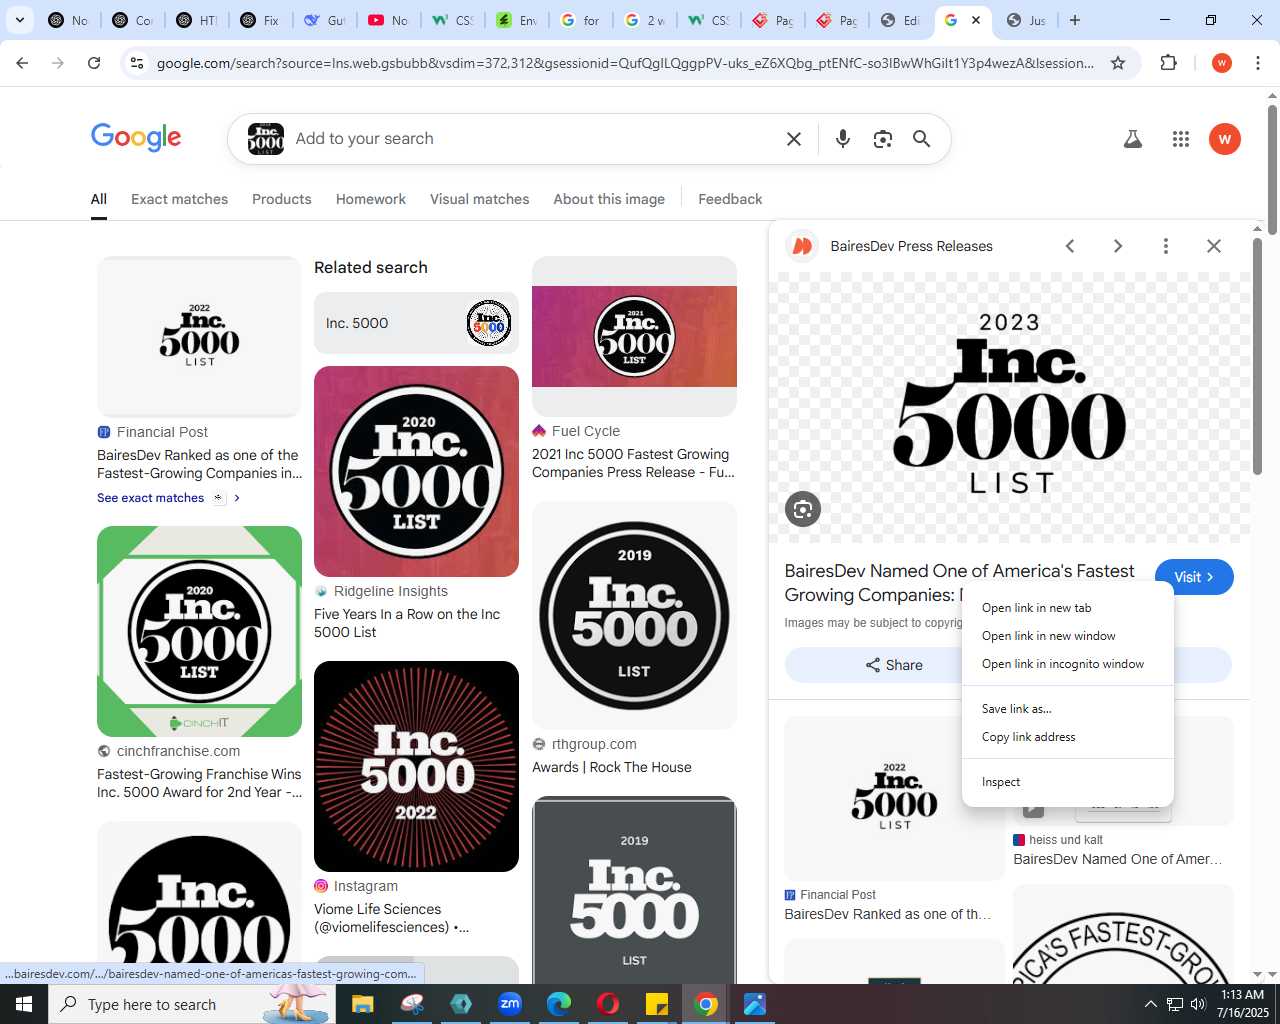The height and width of the screenshot is (1024, 1280).
Task: Open Search Labs flask icon
Action: pyautogui.click(x=1133, y=139)
